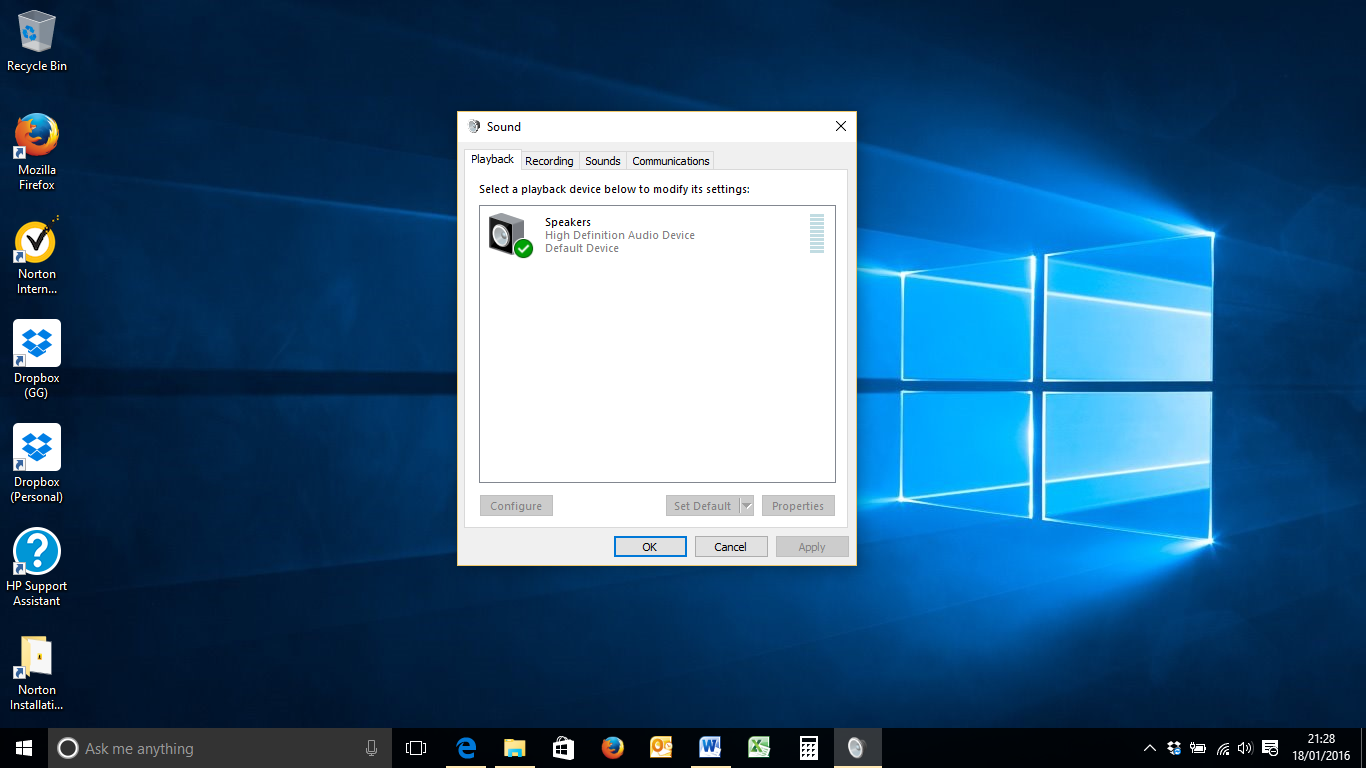Click Cancel in the Sound dialog
Image resolution: width=1366 pixels, height=768 pixels.
click(x=730, y=547)
